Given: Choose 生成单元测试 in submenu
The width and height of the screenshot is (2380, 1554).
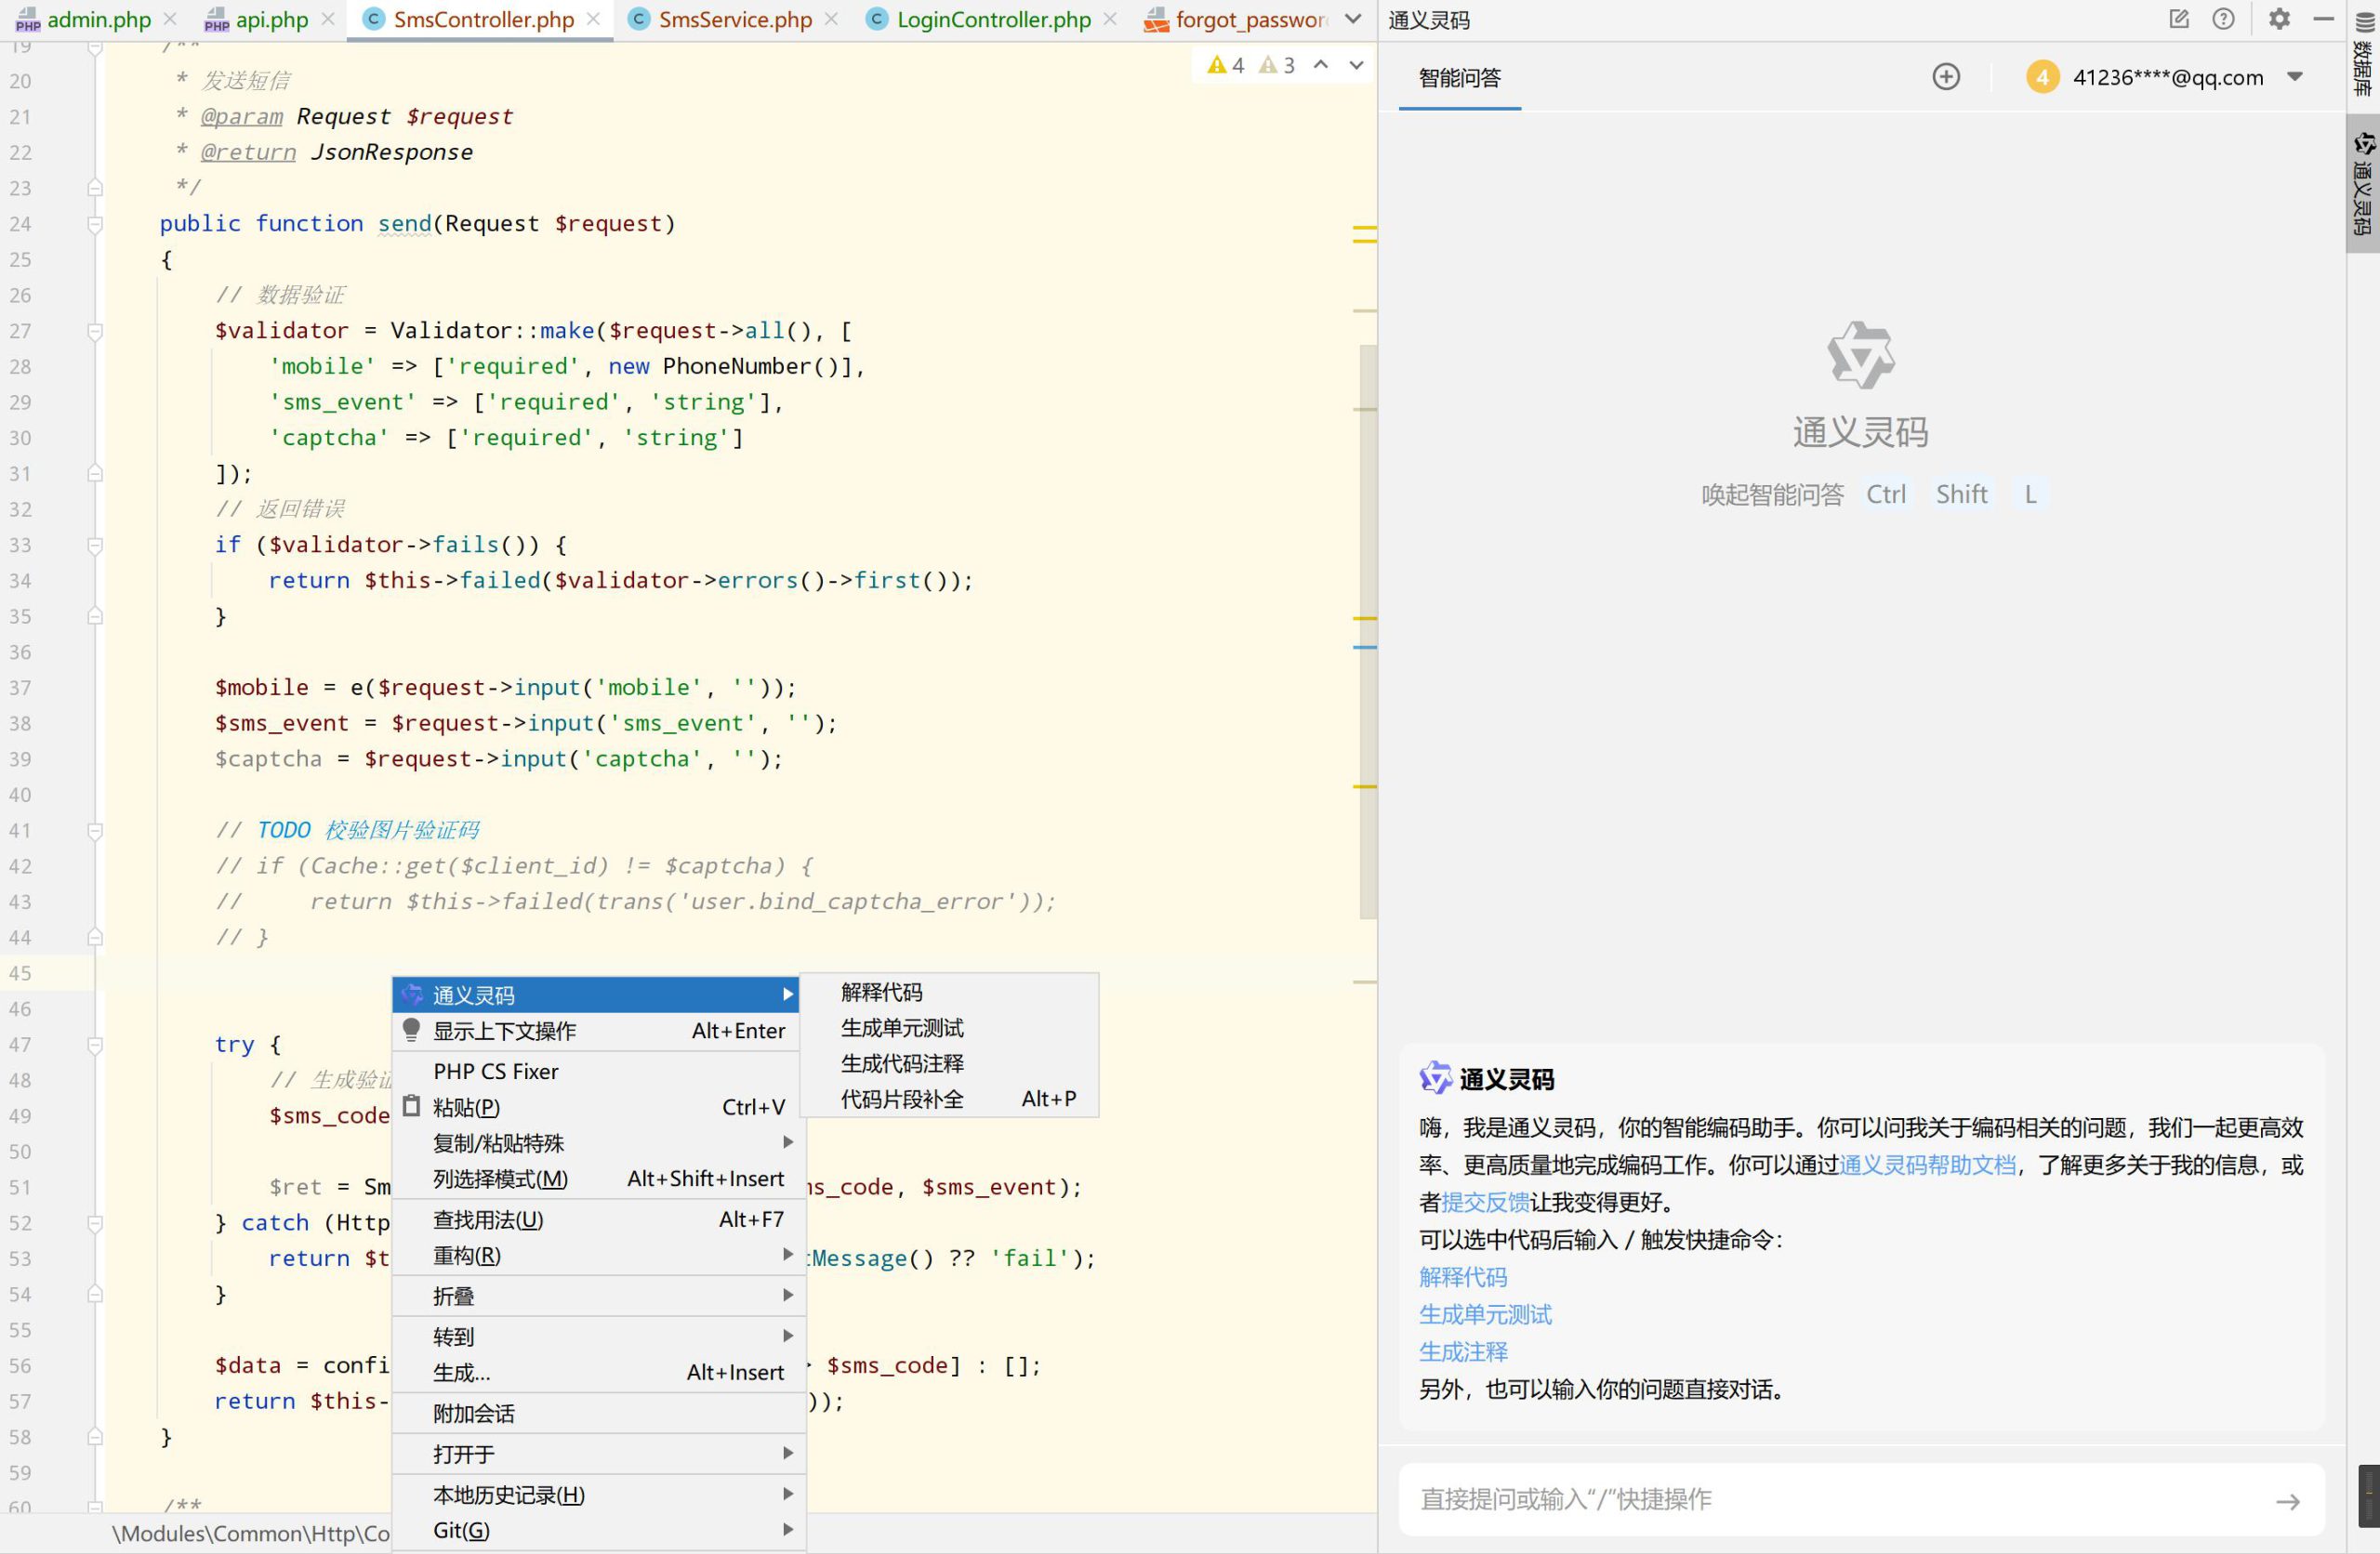Looking at the screenshot, I should (x=901, y=1028).
